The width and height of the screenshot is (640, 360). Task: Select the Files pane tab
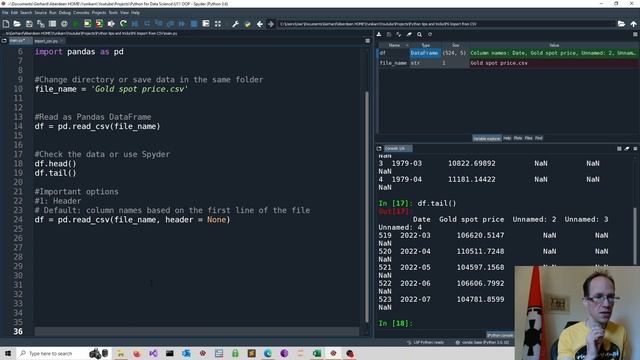coord(529,138)
